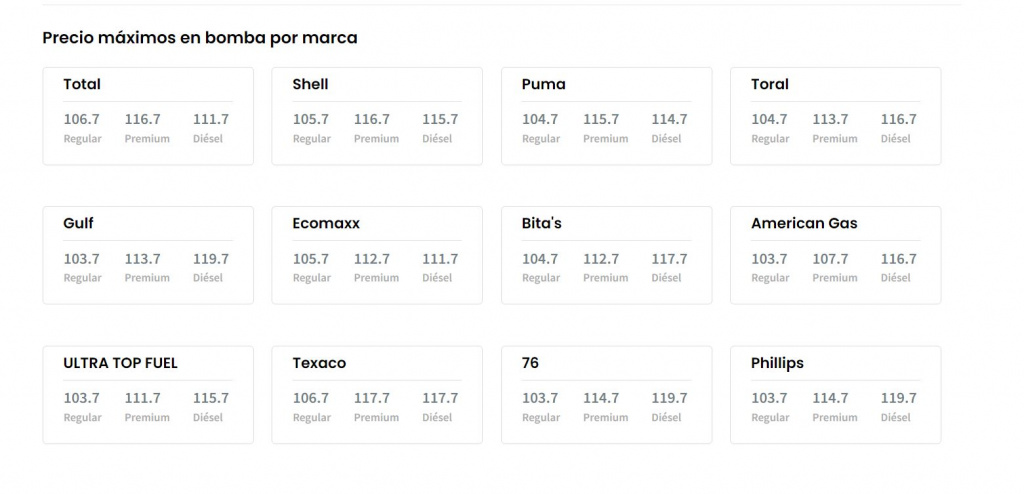Click Texaco's Premium price 117.7
The width and height of the screenshot is (1024, 494).
pos(372,398)
